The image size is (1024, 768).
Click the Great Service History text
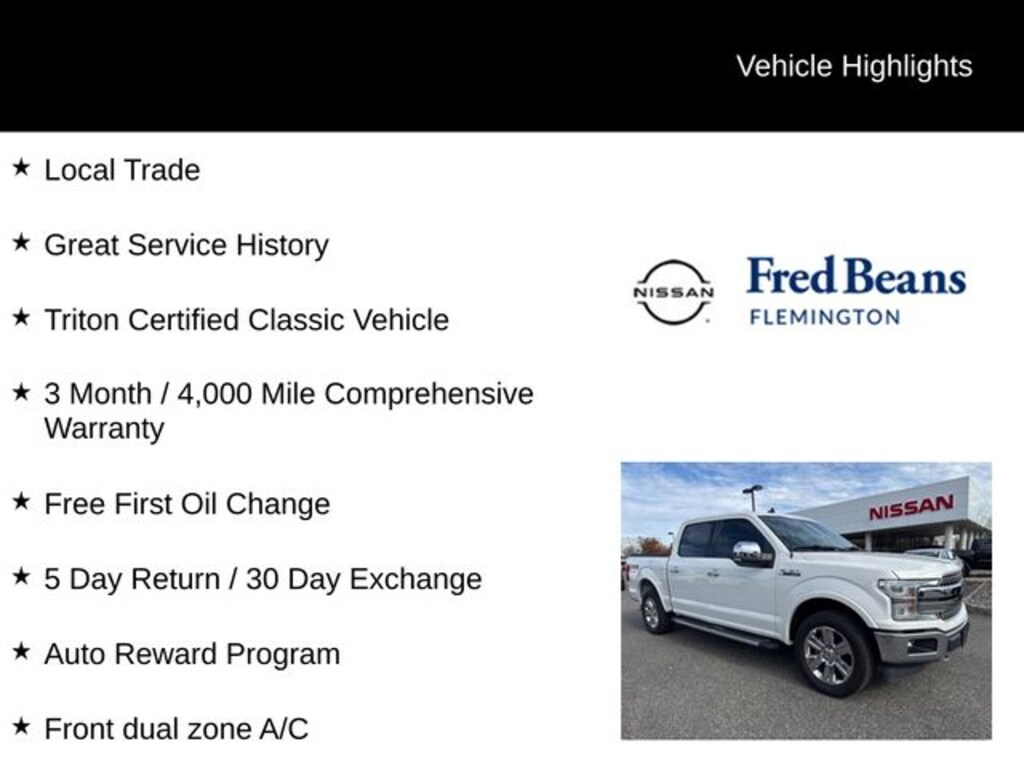(x=186, y=245)
